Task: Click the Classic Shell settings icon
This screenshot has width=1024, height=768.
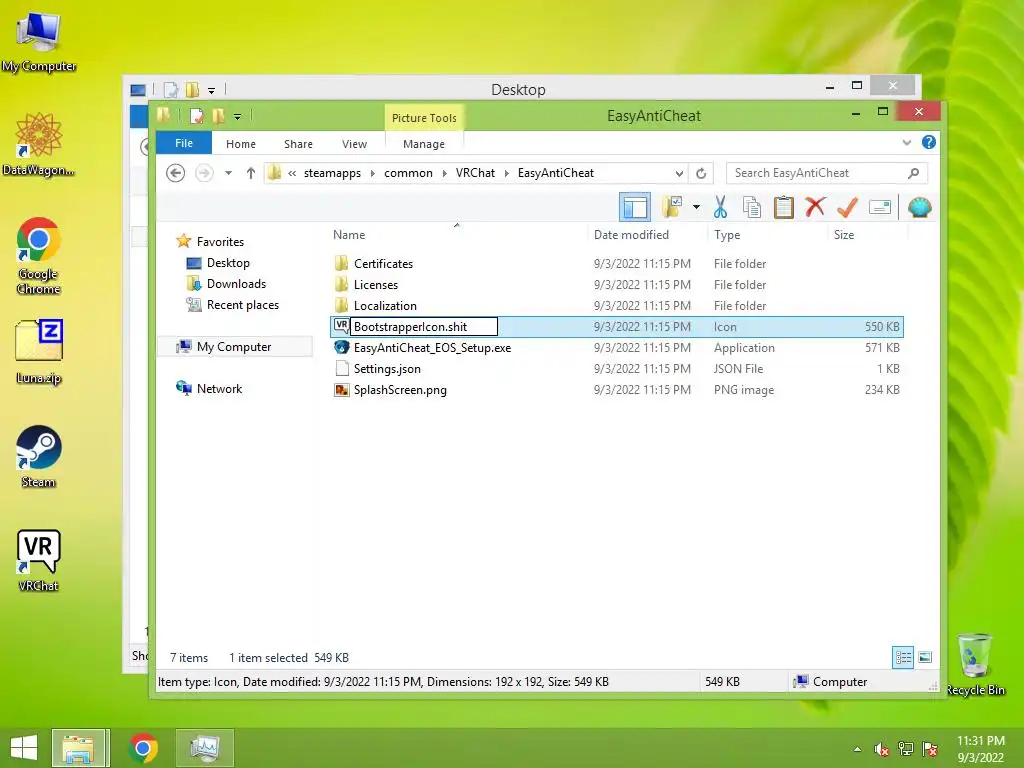Action: click(x=920, y=208)
